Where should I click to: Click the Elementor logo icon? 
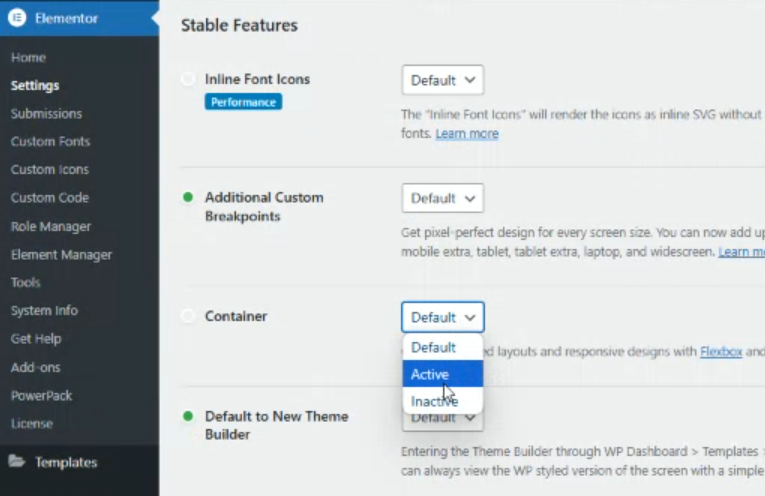pos(17,18)
